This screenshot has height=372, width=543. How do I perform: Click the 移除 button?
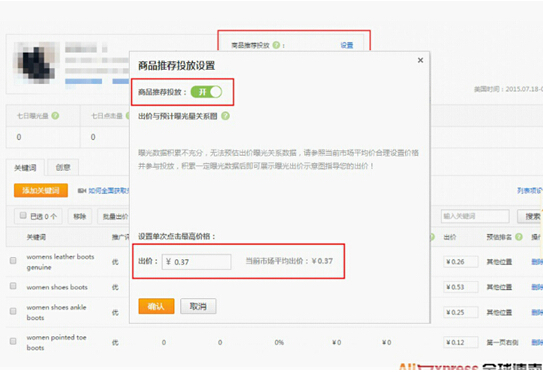[80, 216]
